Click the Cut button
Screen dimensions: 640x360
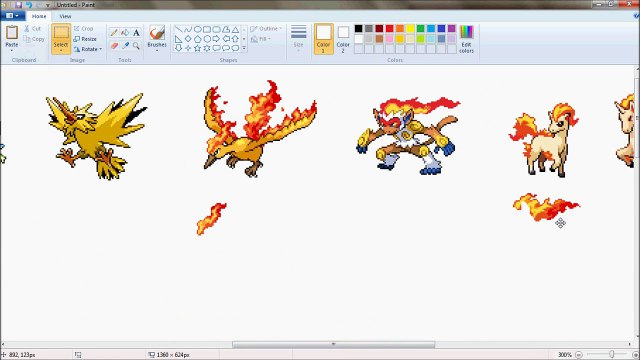click(x=32, y=29)
